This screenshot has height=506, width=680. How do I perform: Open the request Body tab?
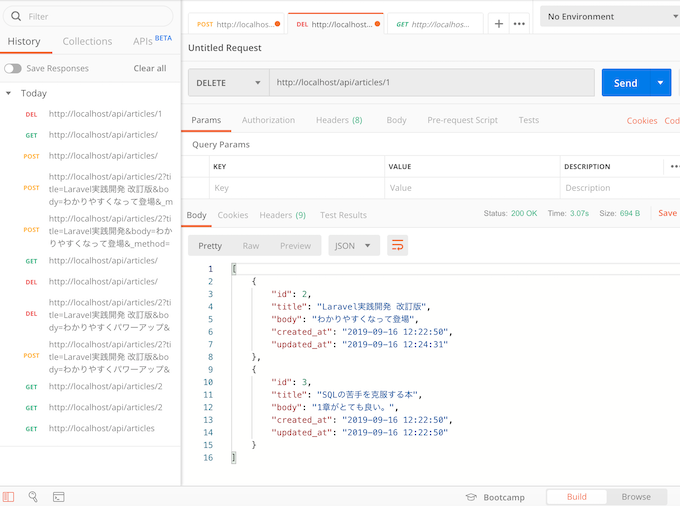[x=396, y=120]
